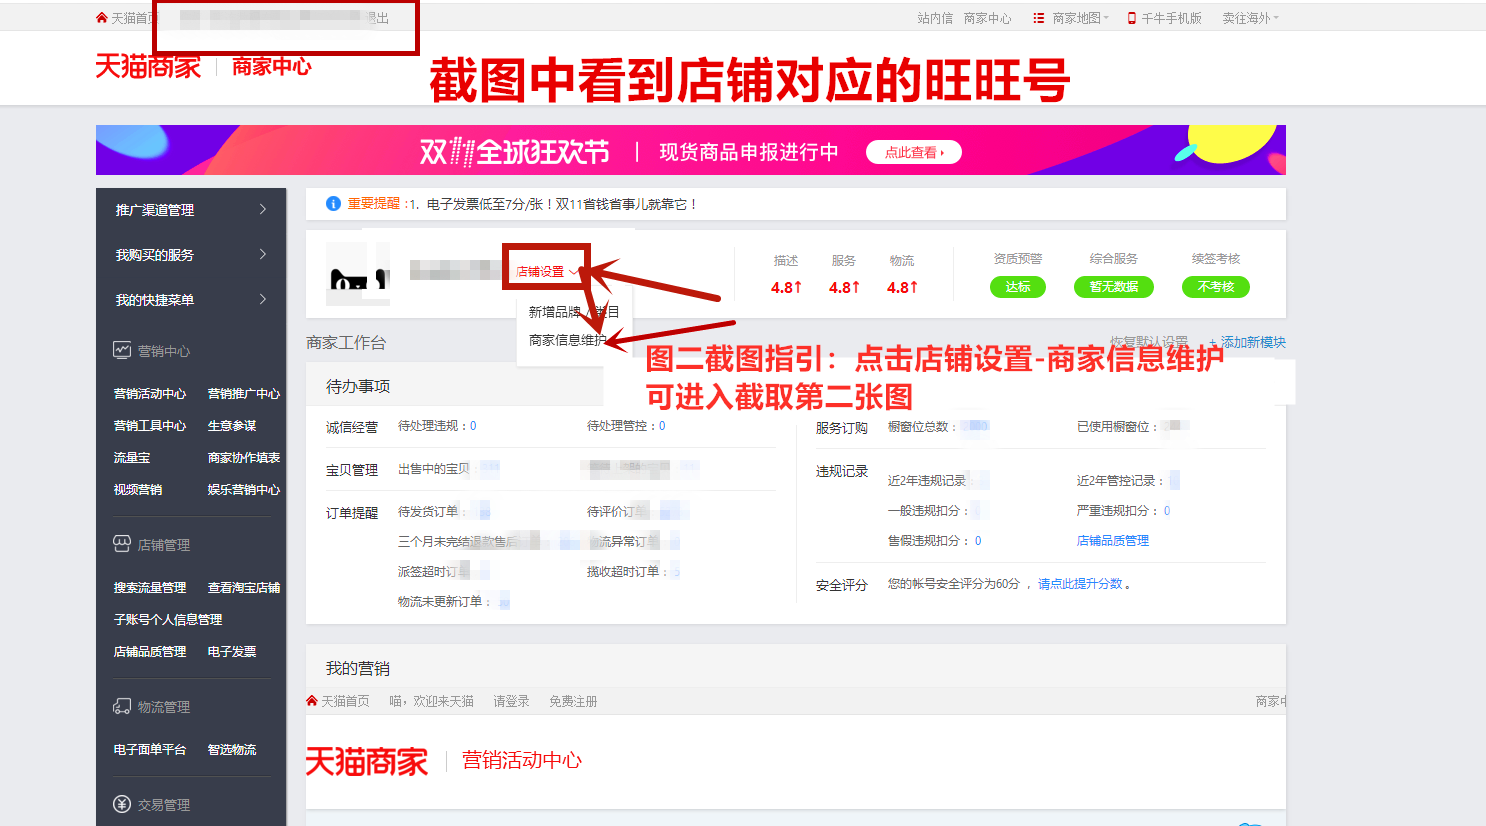Click the 出售中的宝贝 entry
The image size is (1486, 826).
(434, 469)
